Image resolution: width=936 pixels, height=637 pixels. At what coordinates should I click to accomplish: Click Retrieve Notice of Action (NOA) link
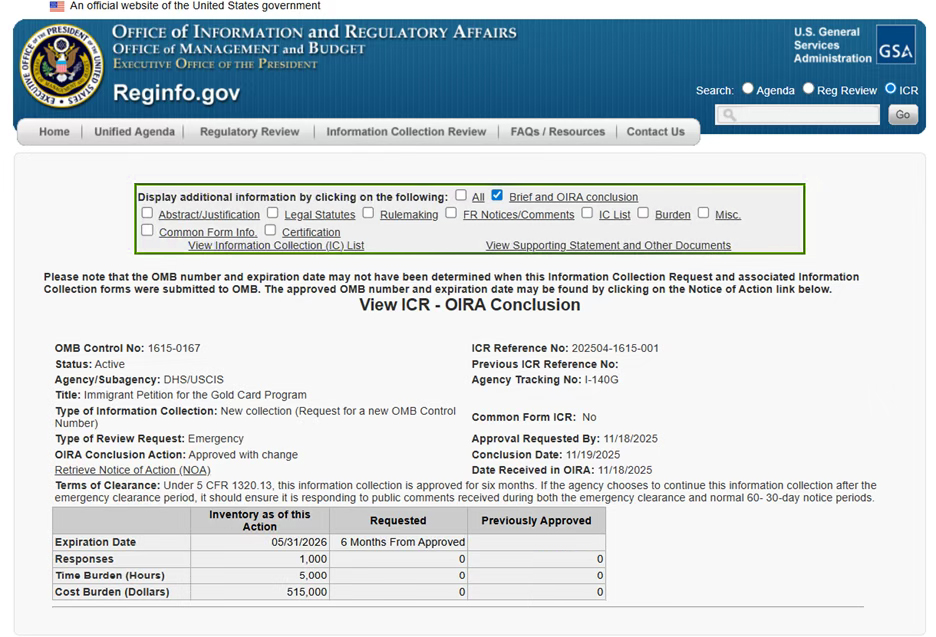(x=132, y=470)
